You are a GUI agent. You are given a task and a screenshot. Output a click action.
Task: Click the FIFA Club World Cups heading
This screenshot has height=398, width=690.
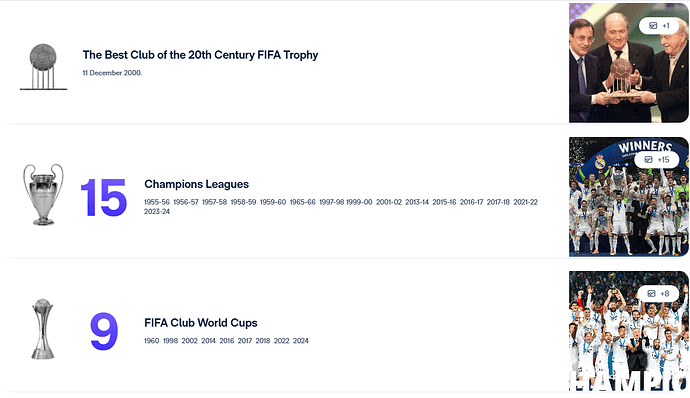click(x=201, y=323)
